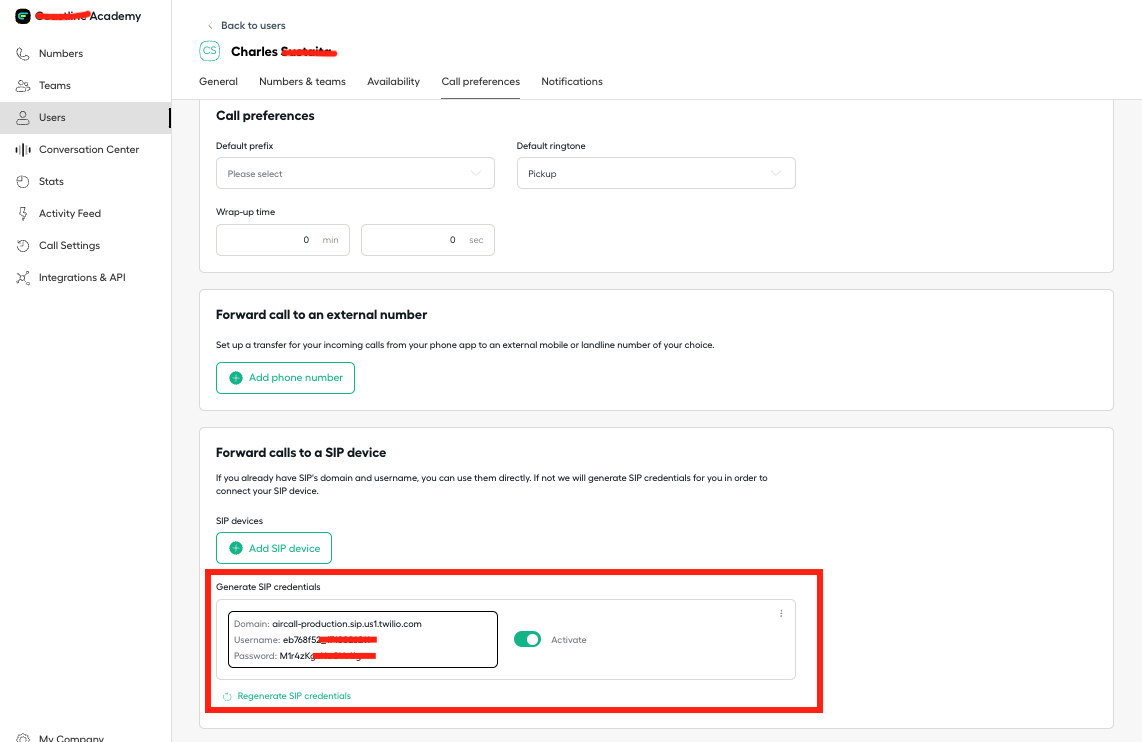Switch to the Availability tab

click(393, 82)
